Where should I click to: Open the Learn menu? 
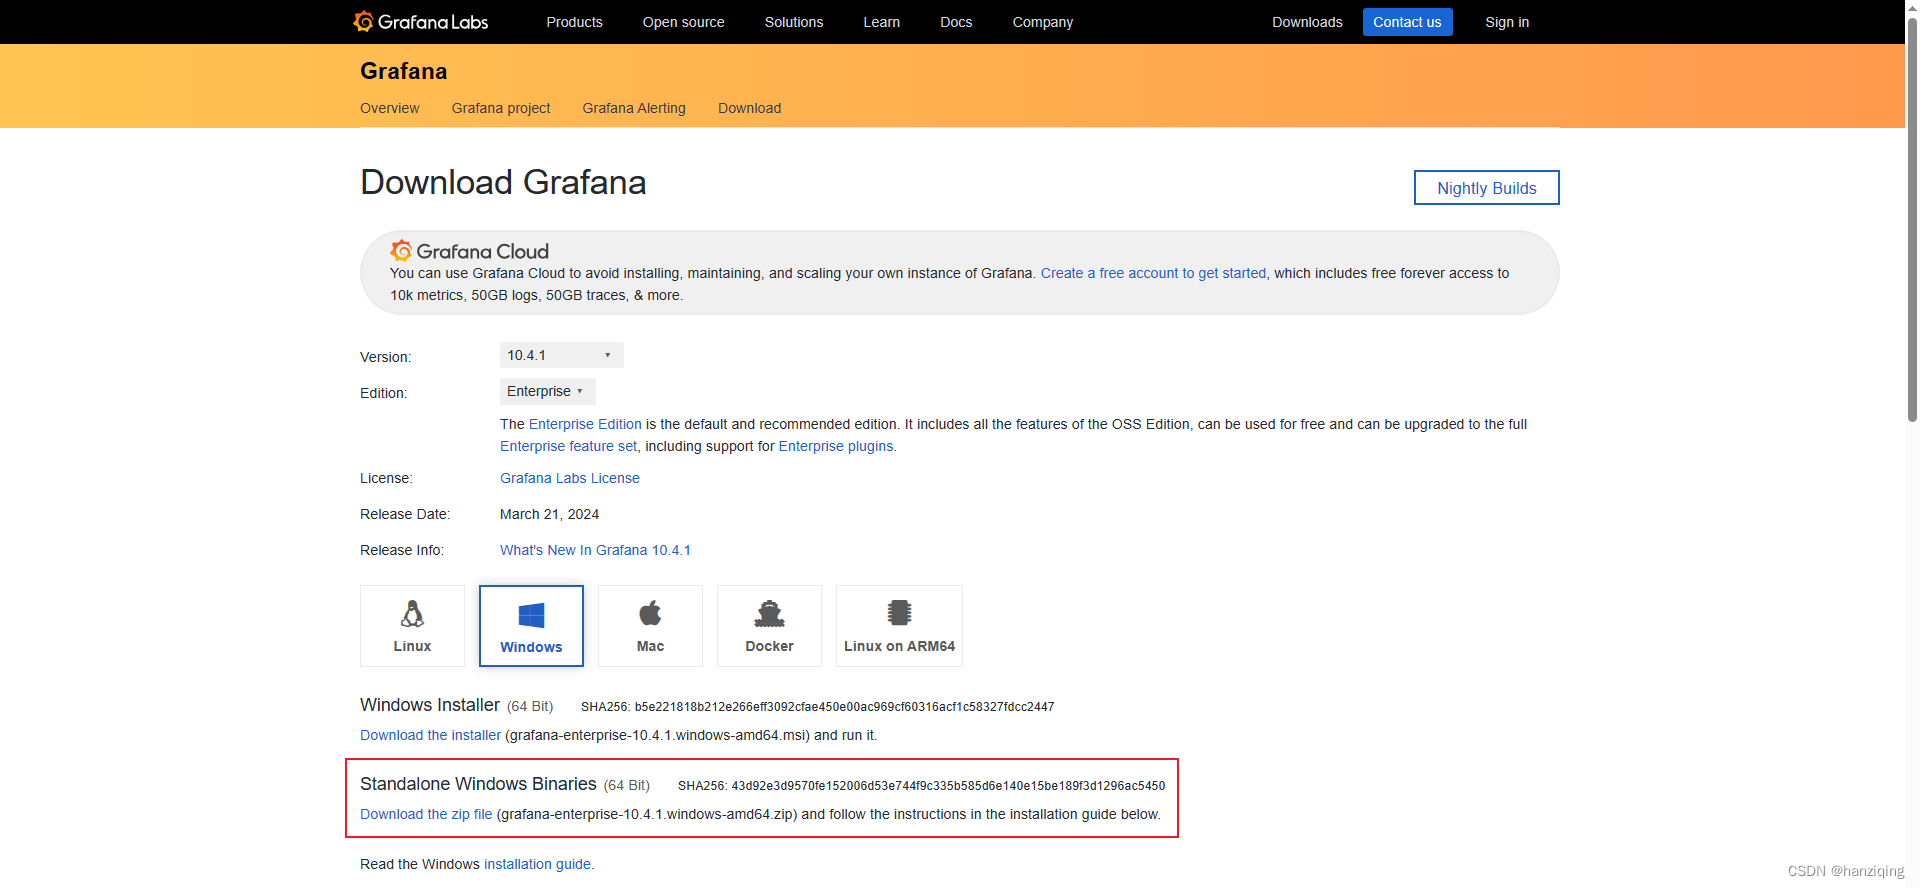point(881,22)
